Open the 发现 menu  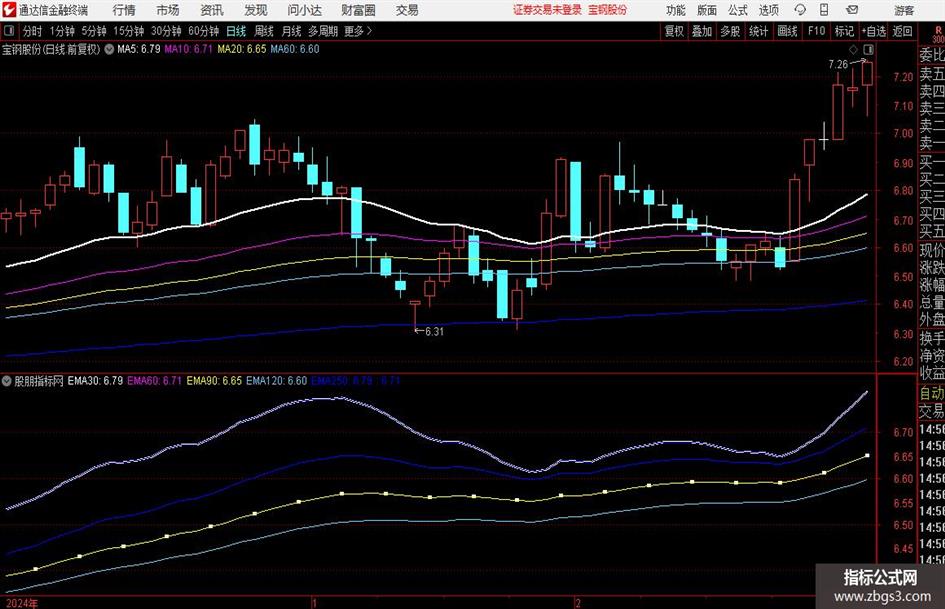(256, 10)
